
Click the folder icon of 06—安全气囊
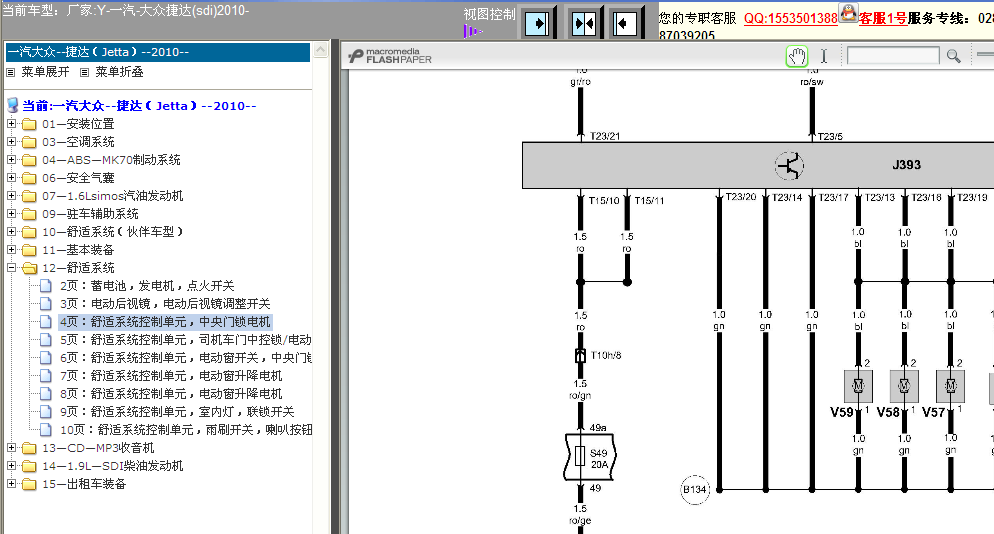tap(29, 178)
